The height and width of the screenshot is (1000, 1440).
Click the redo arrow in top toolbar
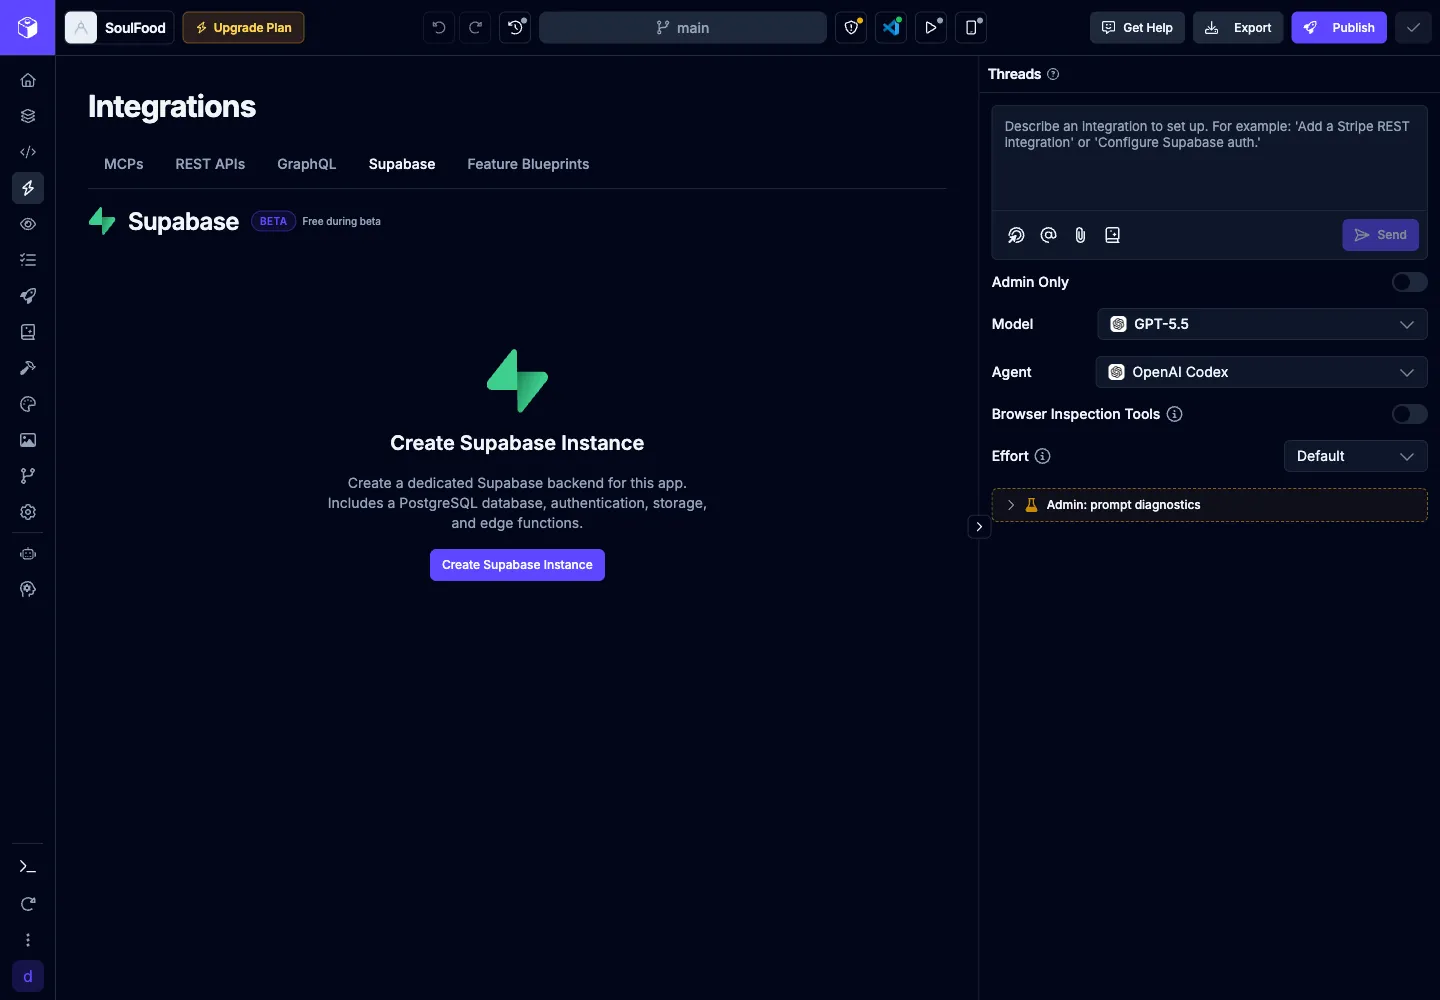point(476,28)
